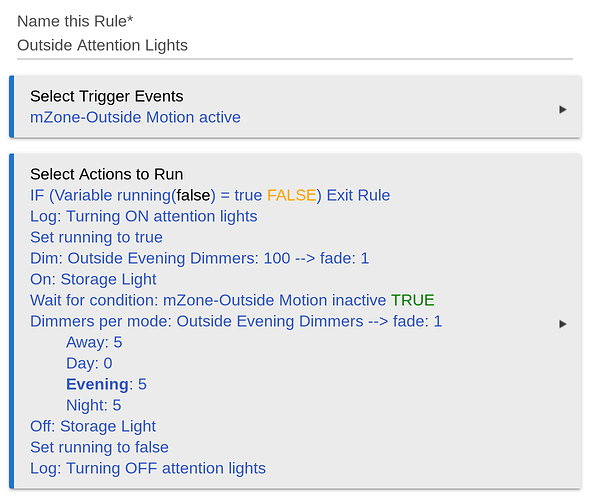Expand Select Actions to Run arrow
592x500 pixels.
pyautogui.click(x=563, y=324)
